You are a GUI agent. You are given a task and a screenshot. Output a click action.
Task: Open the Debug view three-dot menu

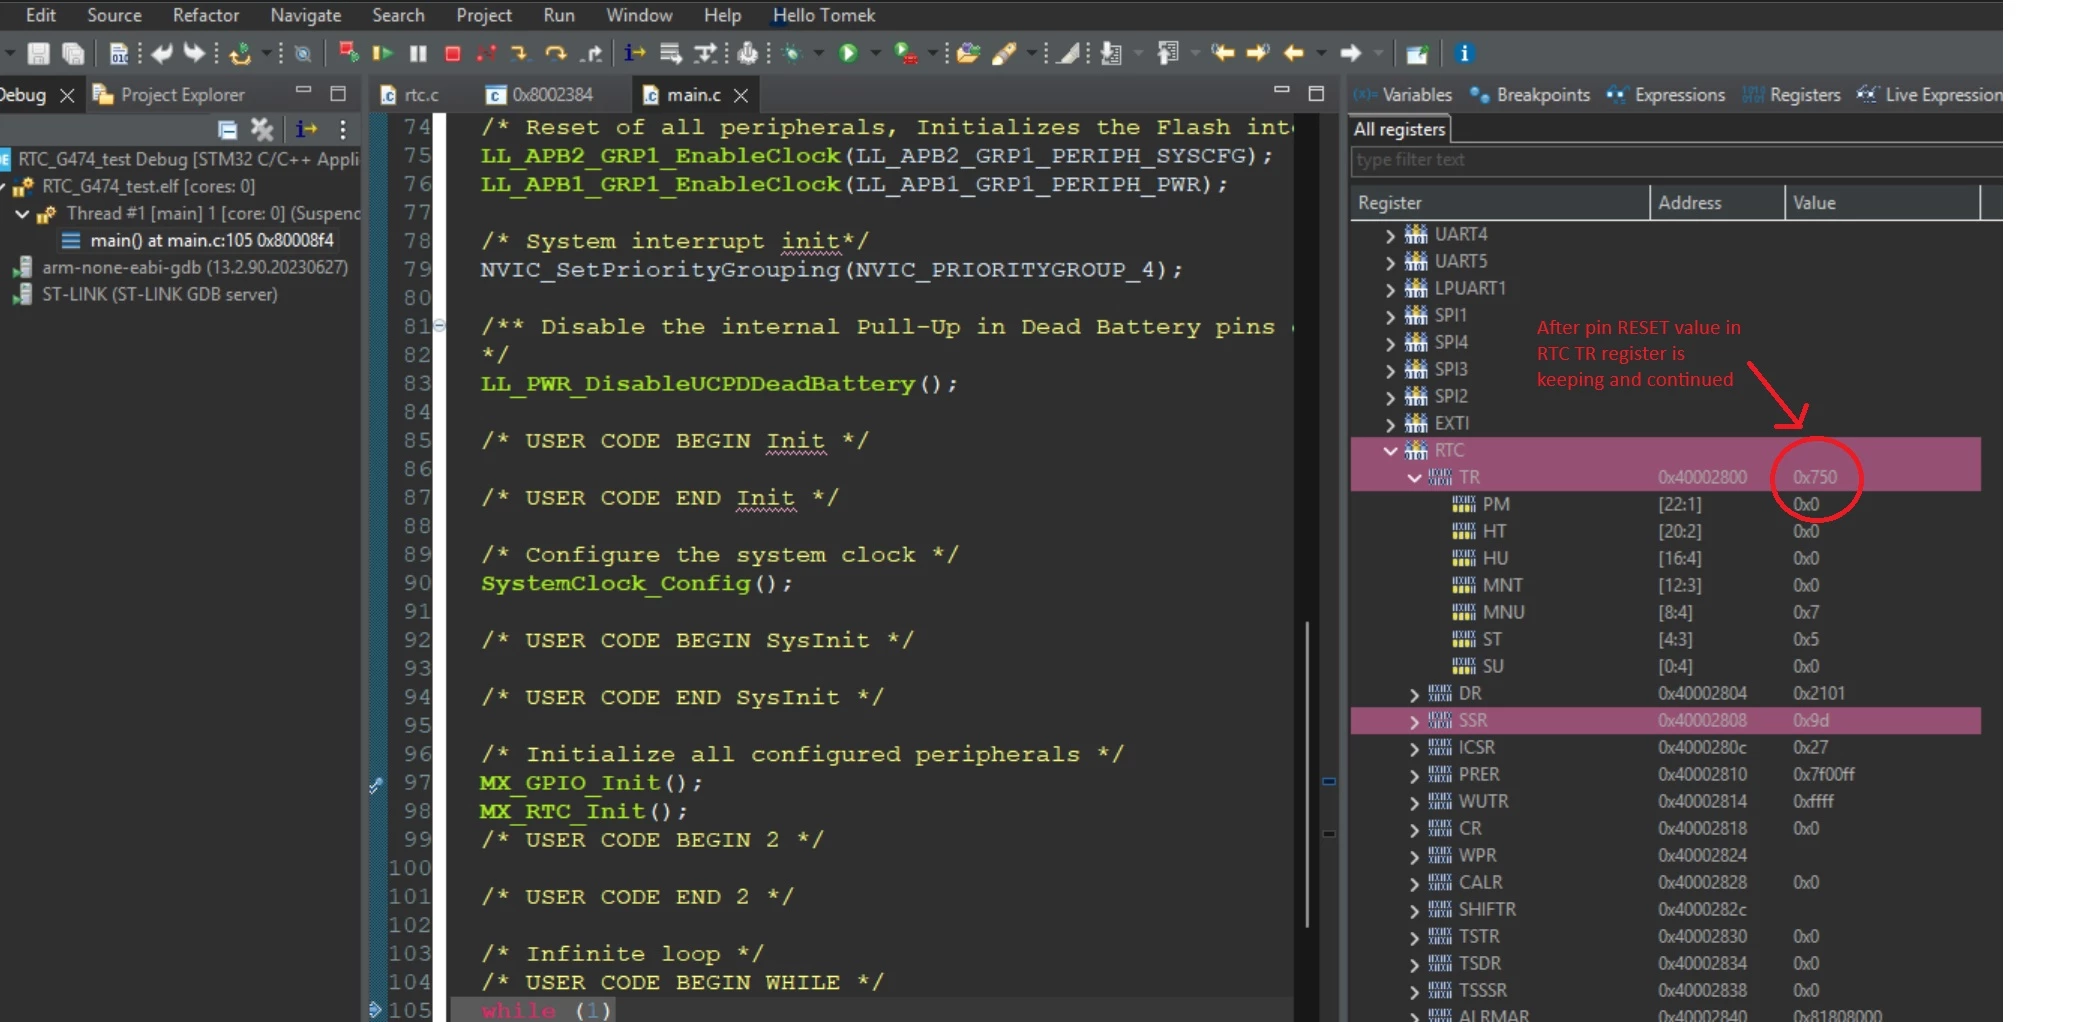pos(343,129)
